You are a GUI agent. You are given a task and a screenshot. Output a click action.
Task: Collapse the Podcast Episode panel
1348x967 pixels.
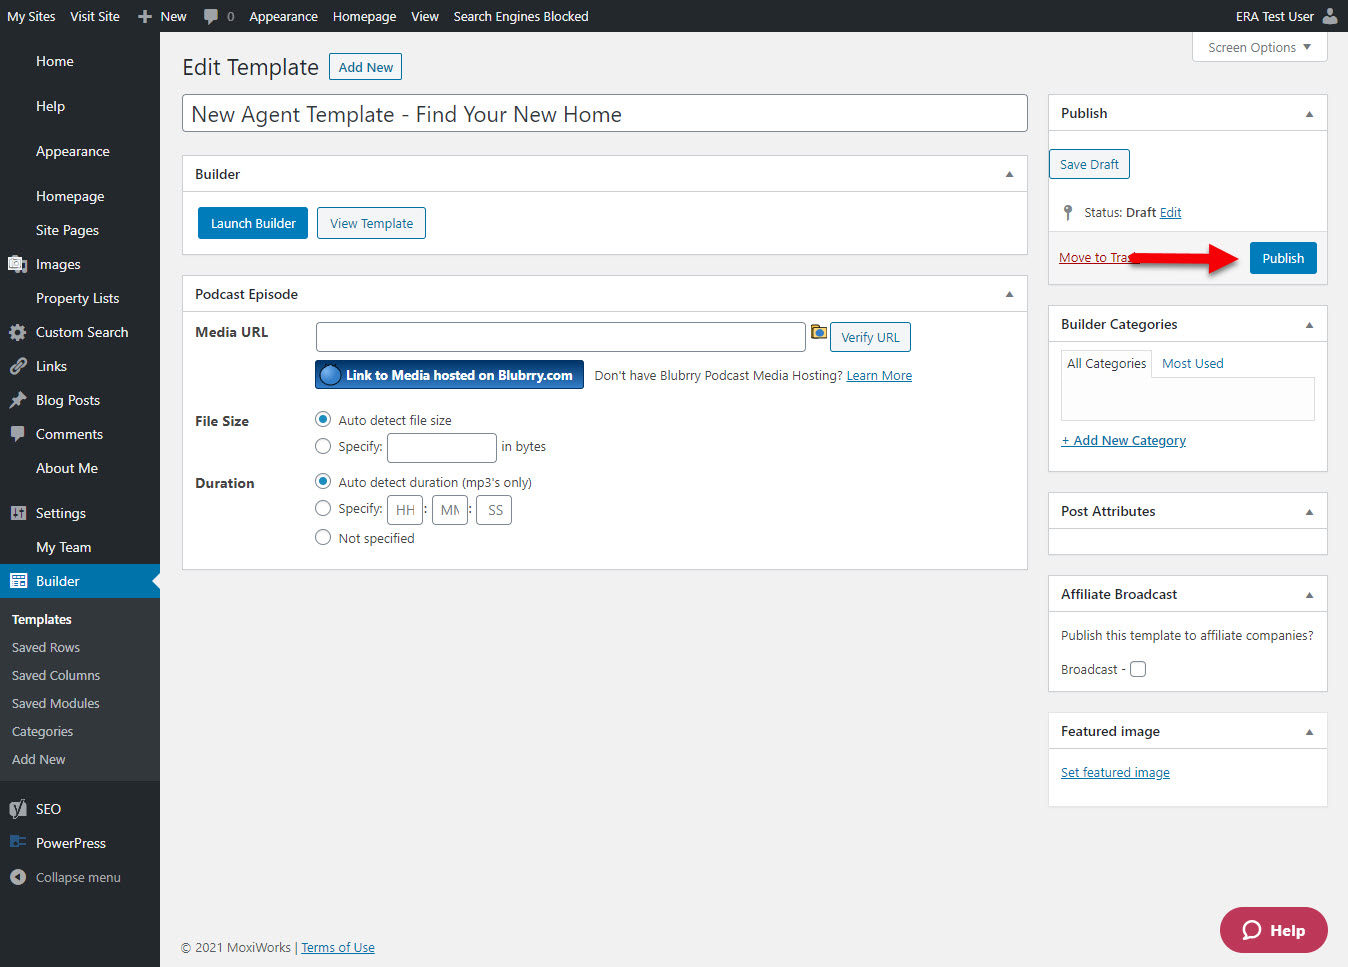pyautogui.click(x=1009, y=294)
